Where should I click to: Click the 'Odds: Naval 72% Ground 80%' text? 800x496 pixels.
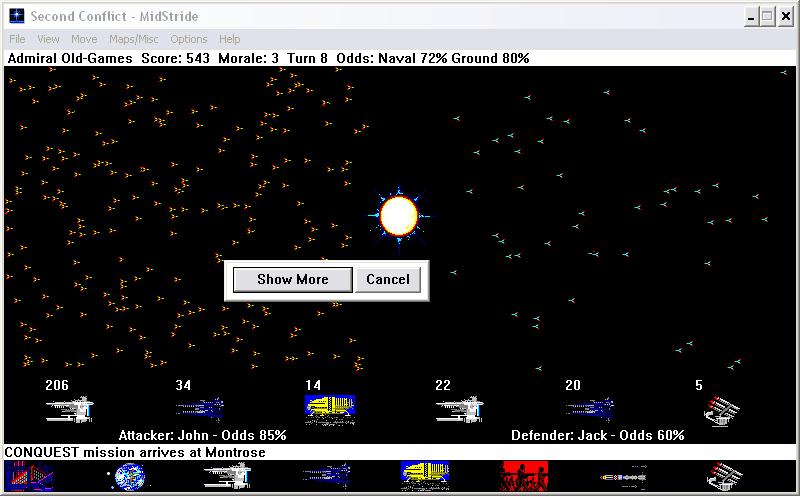point(433,58)
